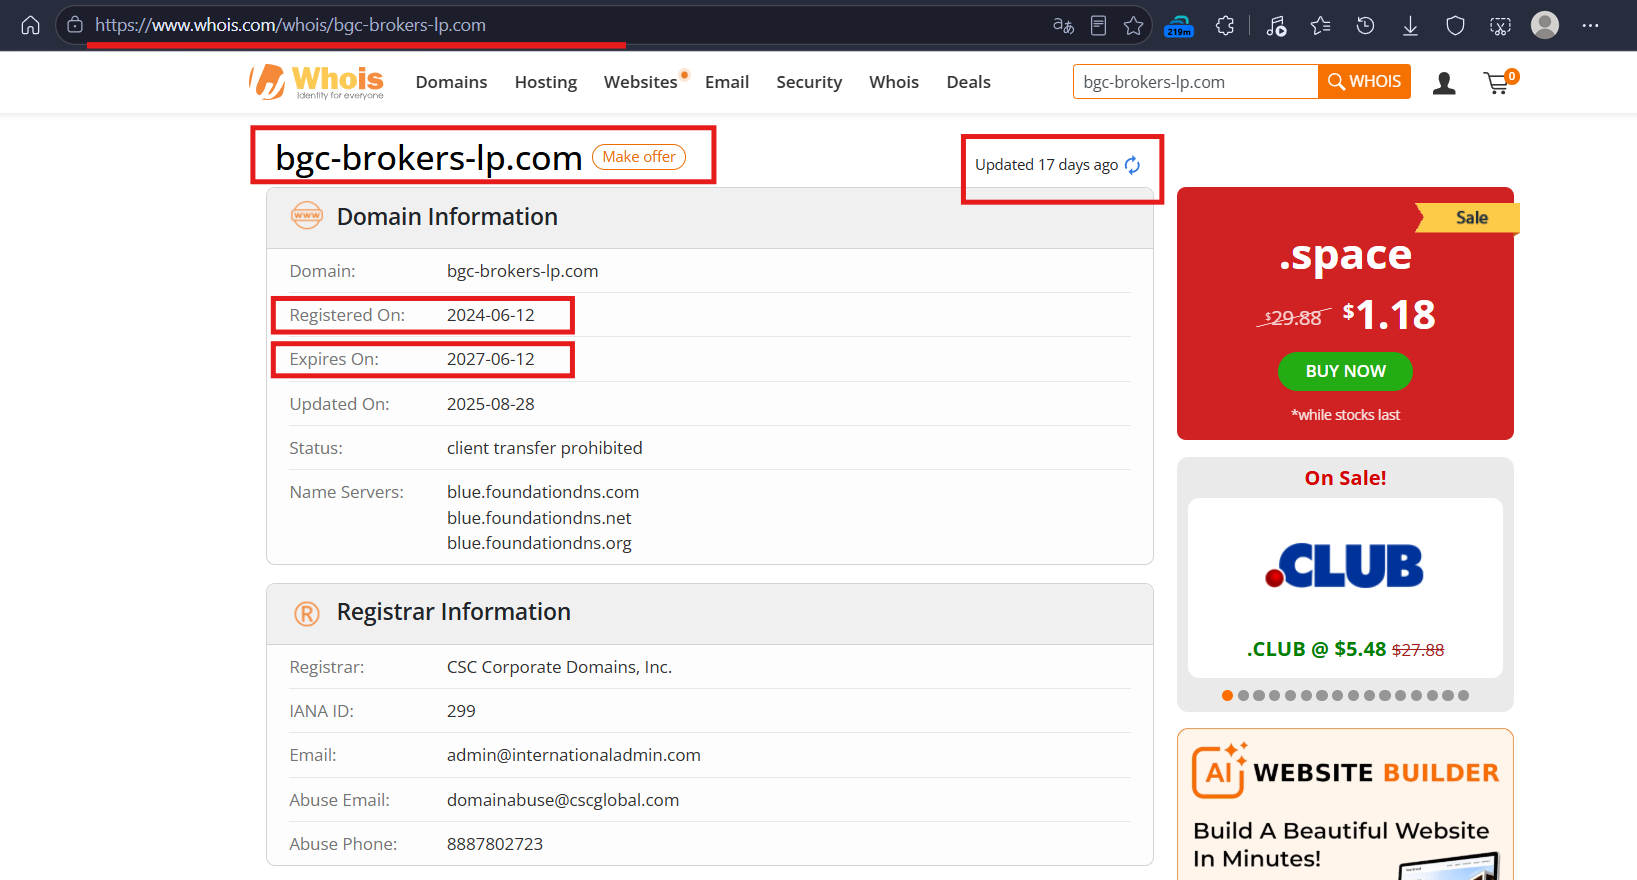Click name server blue.foundationdns.net
Image resolution: width=1637 pixels, height=880 pixels.
pos(539,518)
